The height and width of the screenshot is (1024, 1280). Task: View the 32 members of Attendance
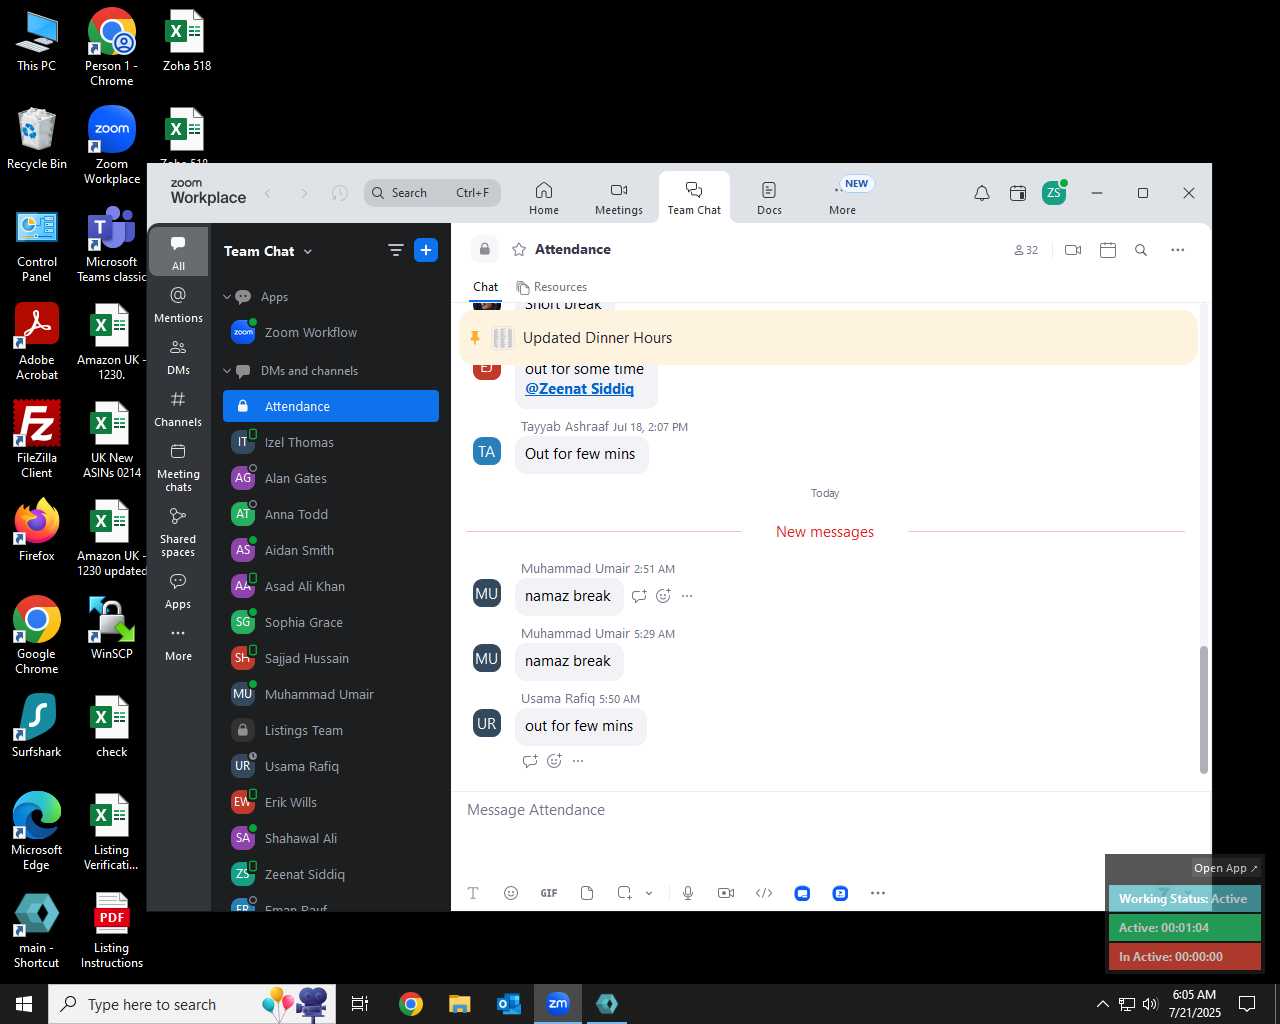(x=1026, y=250)
